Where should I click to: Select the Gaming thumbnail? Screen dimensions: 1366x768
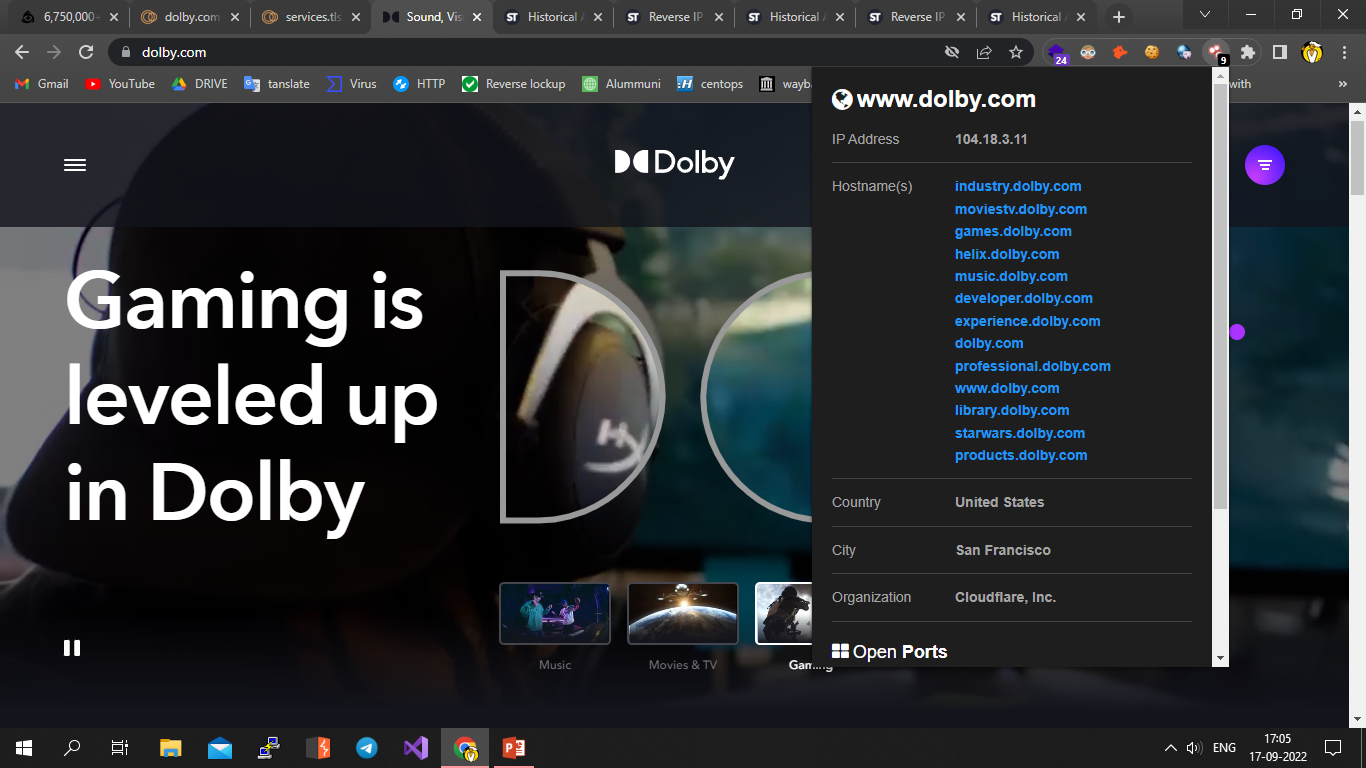tap(784, 614)
